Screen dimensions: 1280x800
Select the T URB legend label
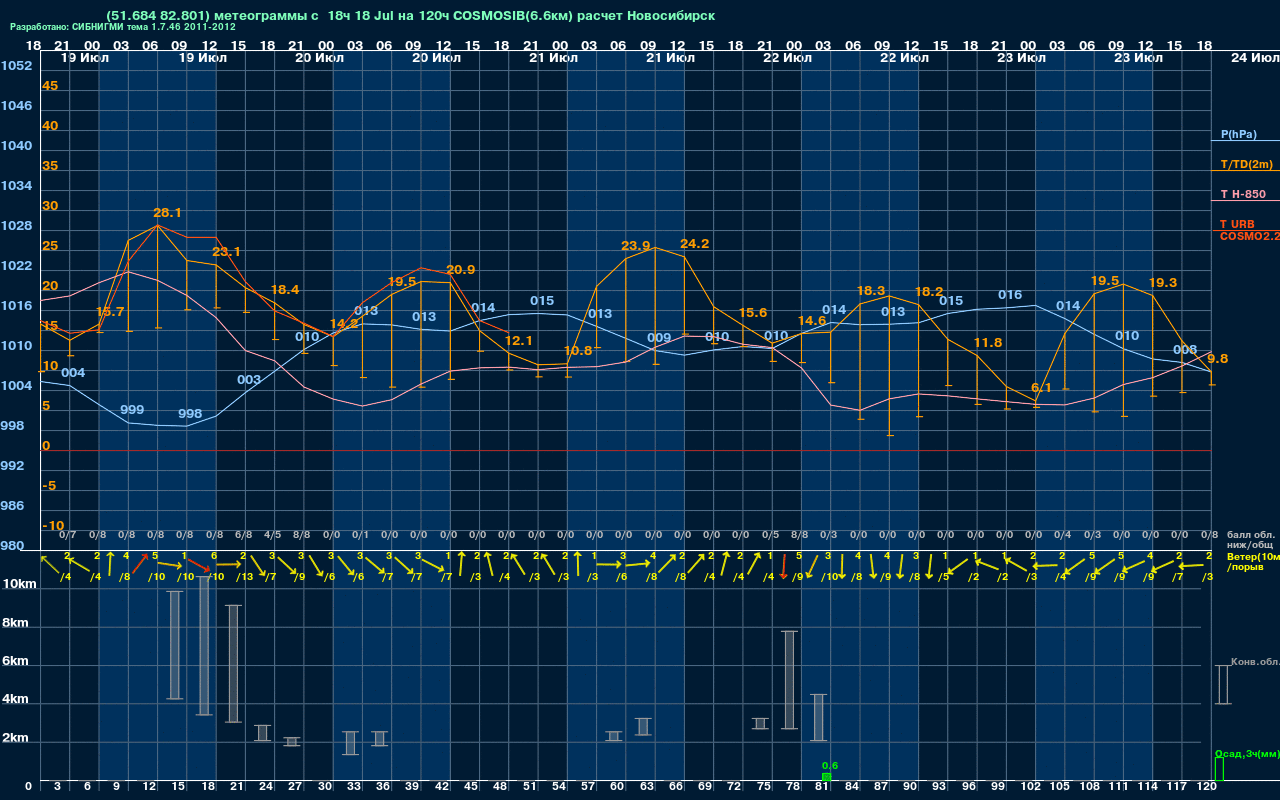tap(1237, 224)
